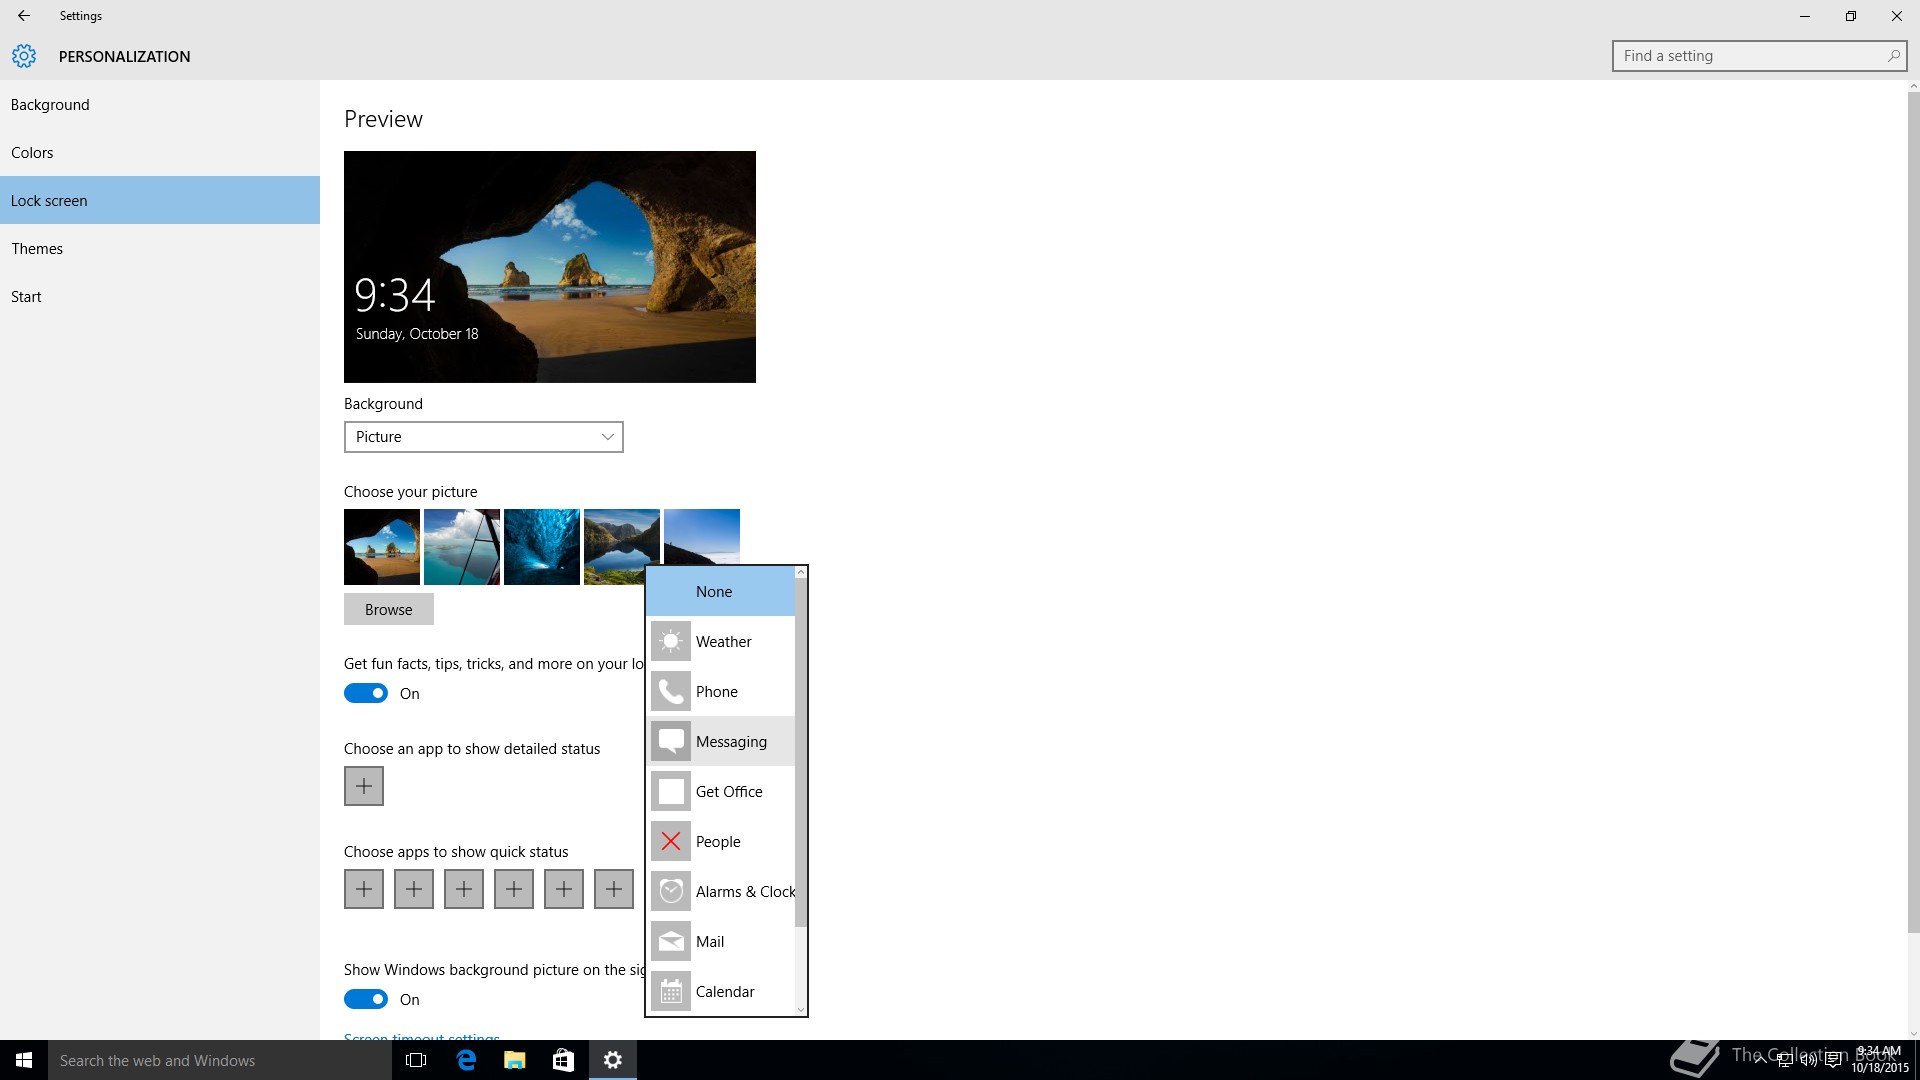Open the Themes settings page
Screen dimensions: 1920x1080
point(160,248)
